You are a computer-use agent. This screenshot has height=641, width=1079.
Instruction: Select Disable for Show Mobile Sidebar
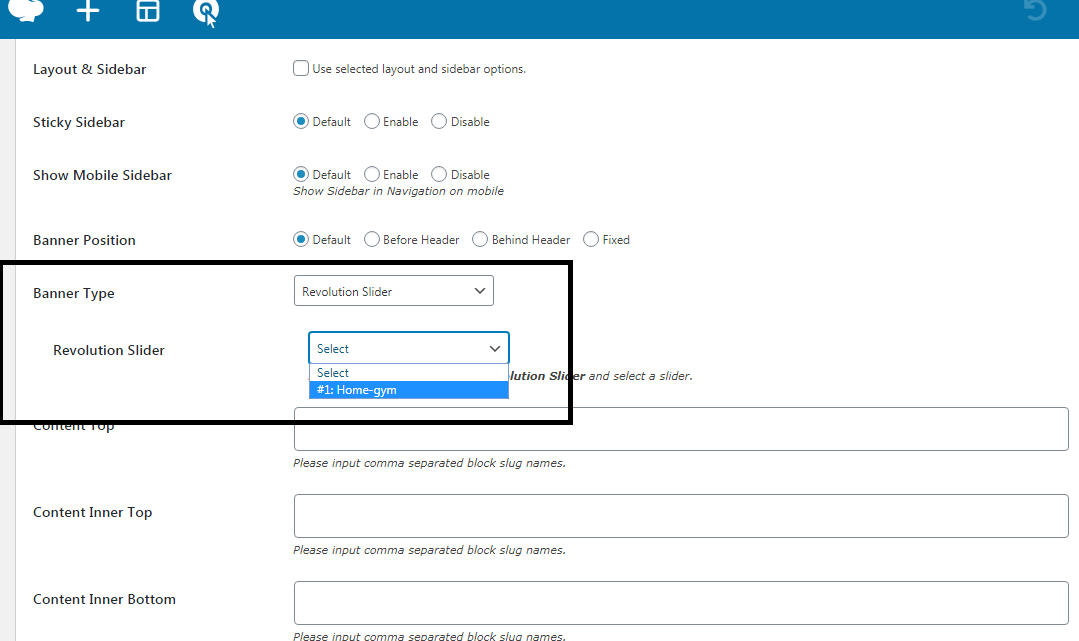439,174
